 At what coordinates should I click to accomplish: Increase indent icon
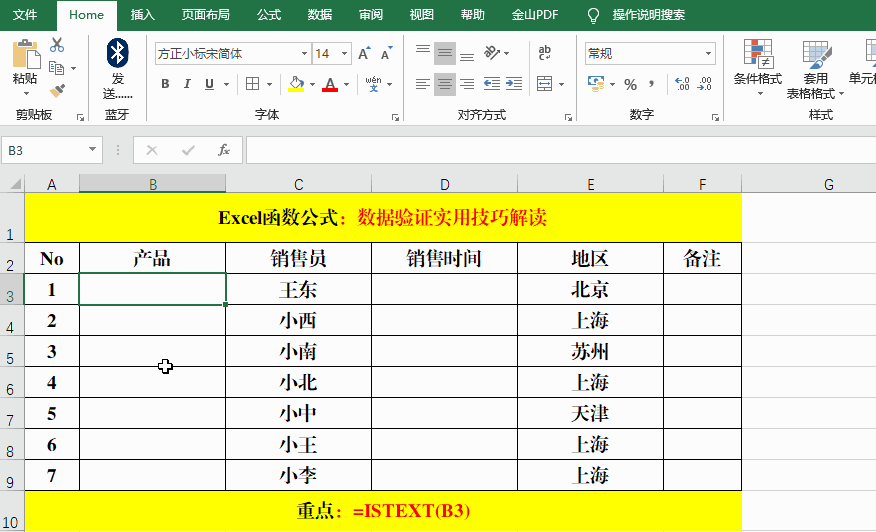[x=514, y=84]
